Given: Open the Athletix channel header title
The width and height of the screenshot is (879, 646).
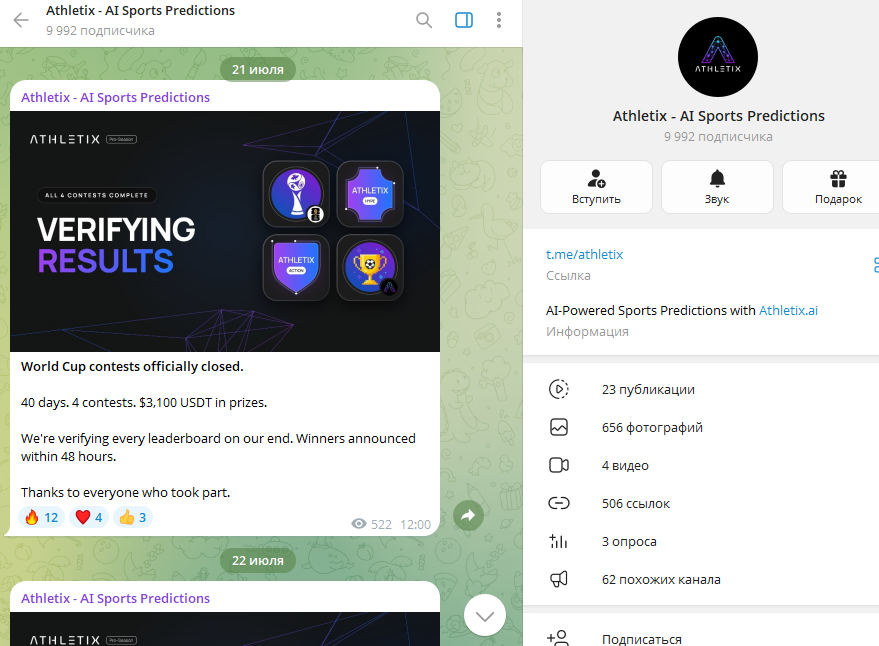Looking at the screenshot, I should tap(140, 11).
